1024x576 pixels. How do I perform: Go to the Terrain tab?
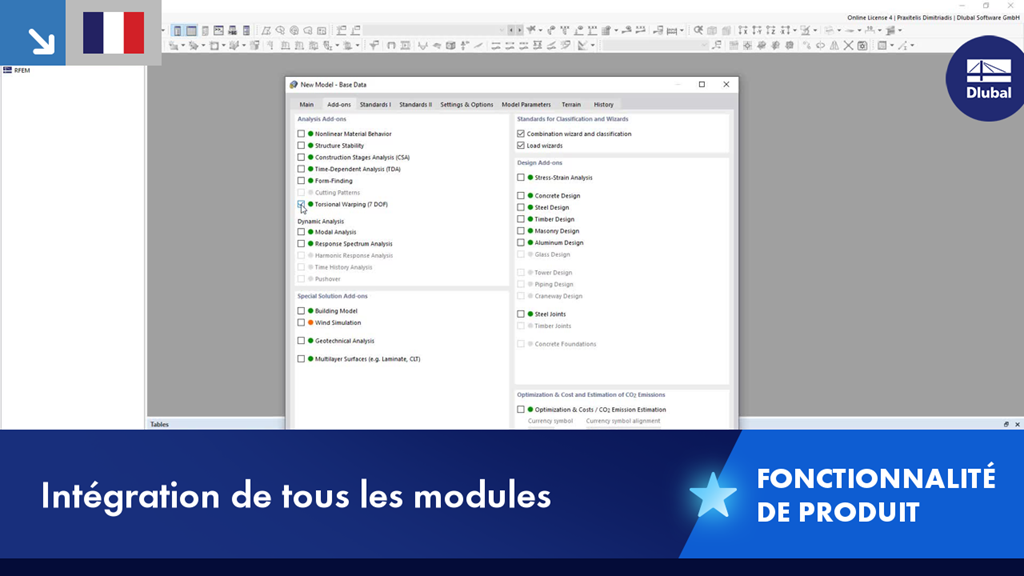click(x=571, y=104)
